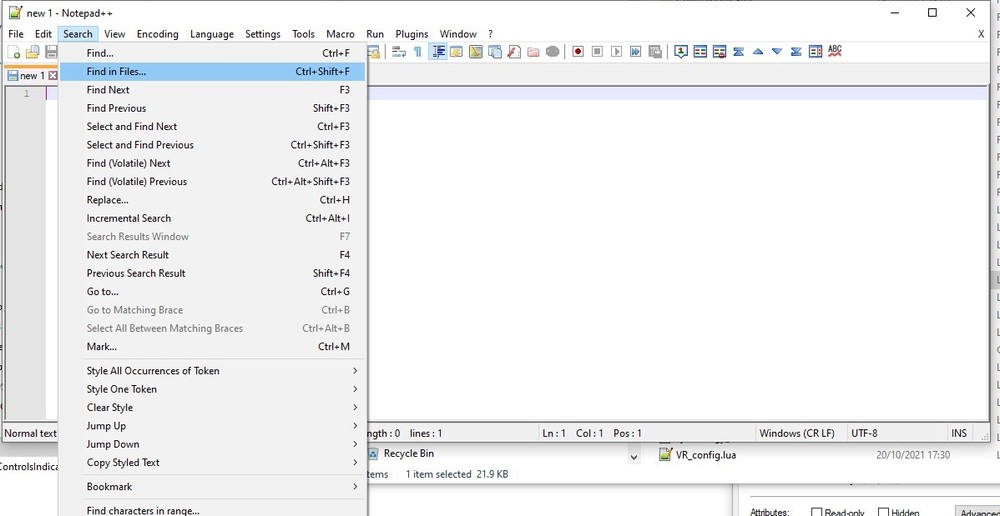Viewport: 1000px width, 516px height.
Task: Close the new 1 tab with red X
Action: (x=53, y=75)
